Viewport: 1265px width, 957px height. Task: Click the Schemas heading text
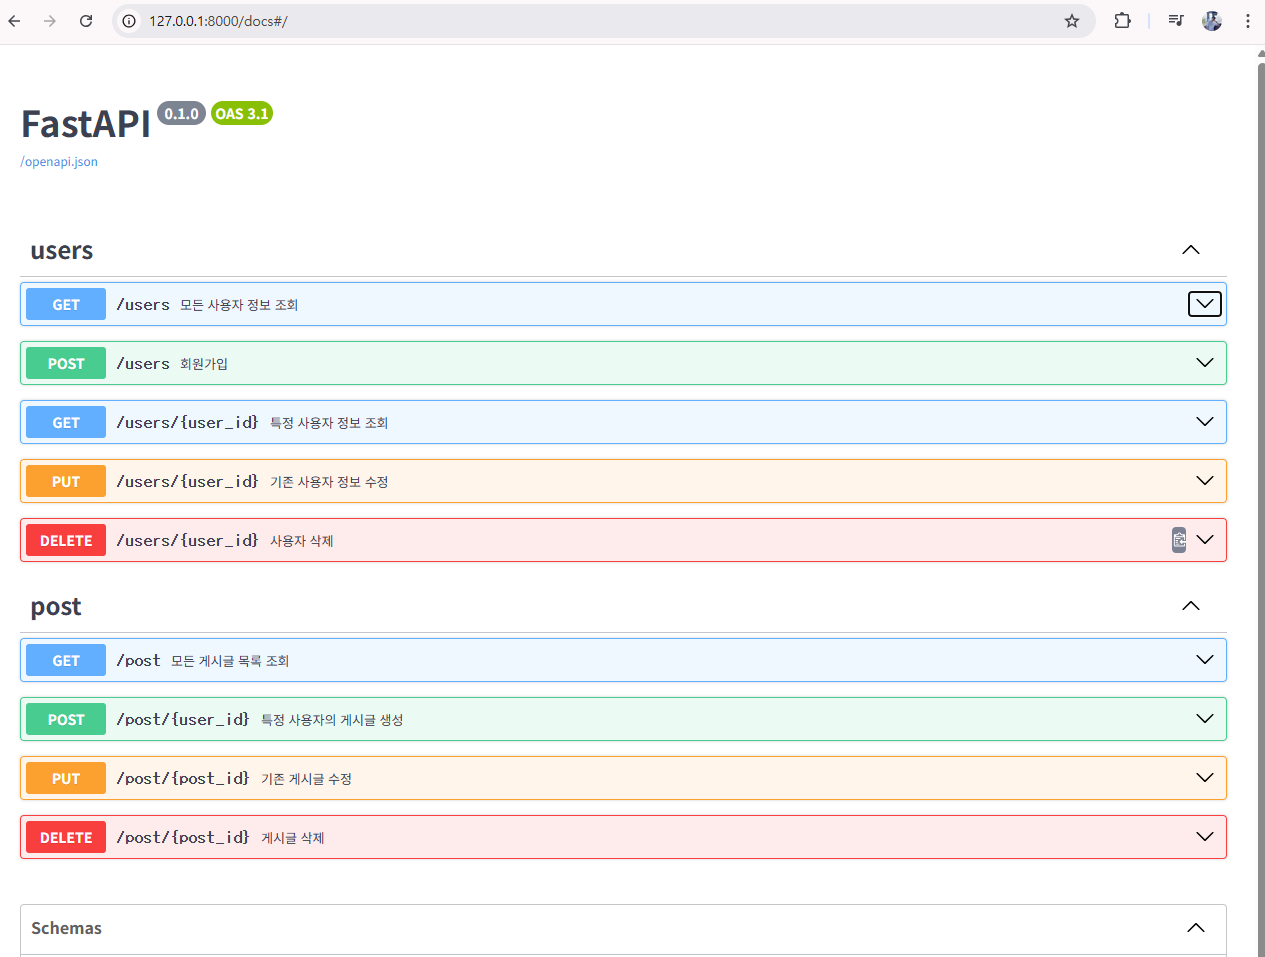pyautogui.click(x=66, y=928)
